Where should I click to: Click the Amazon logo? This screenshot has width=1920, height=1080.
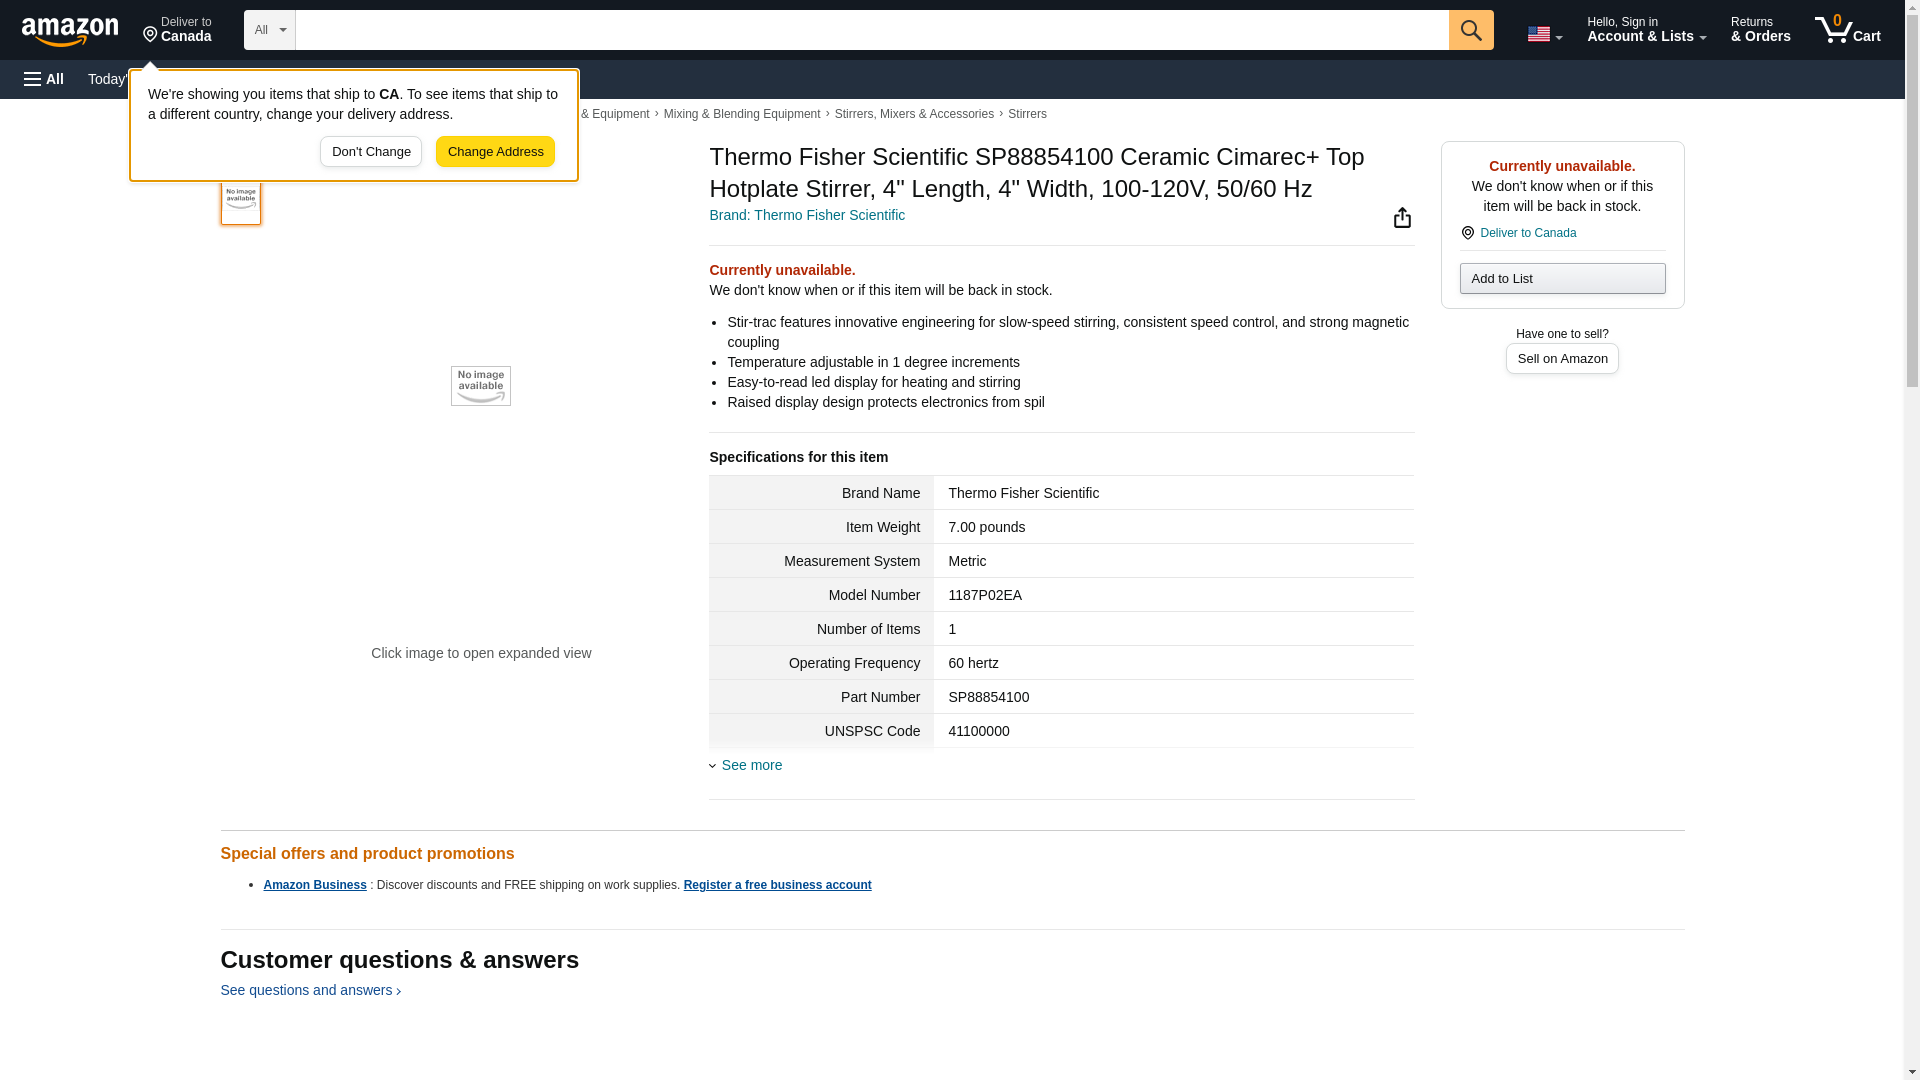coord(70,31)
